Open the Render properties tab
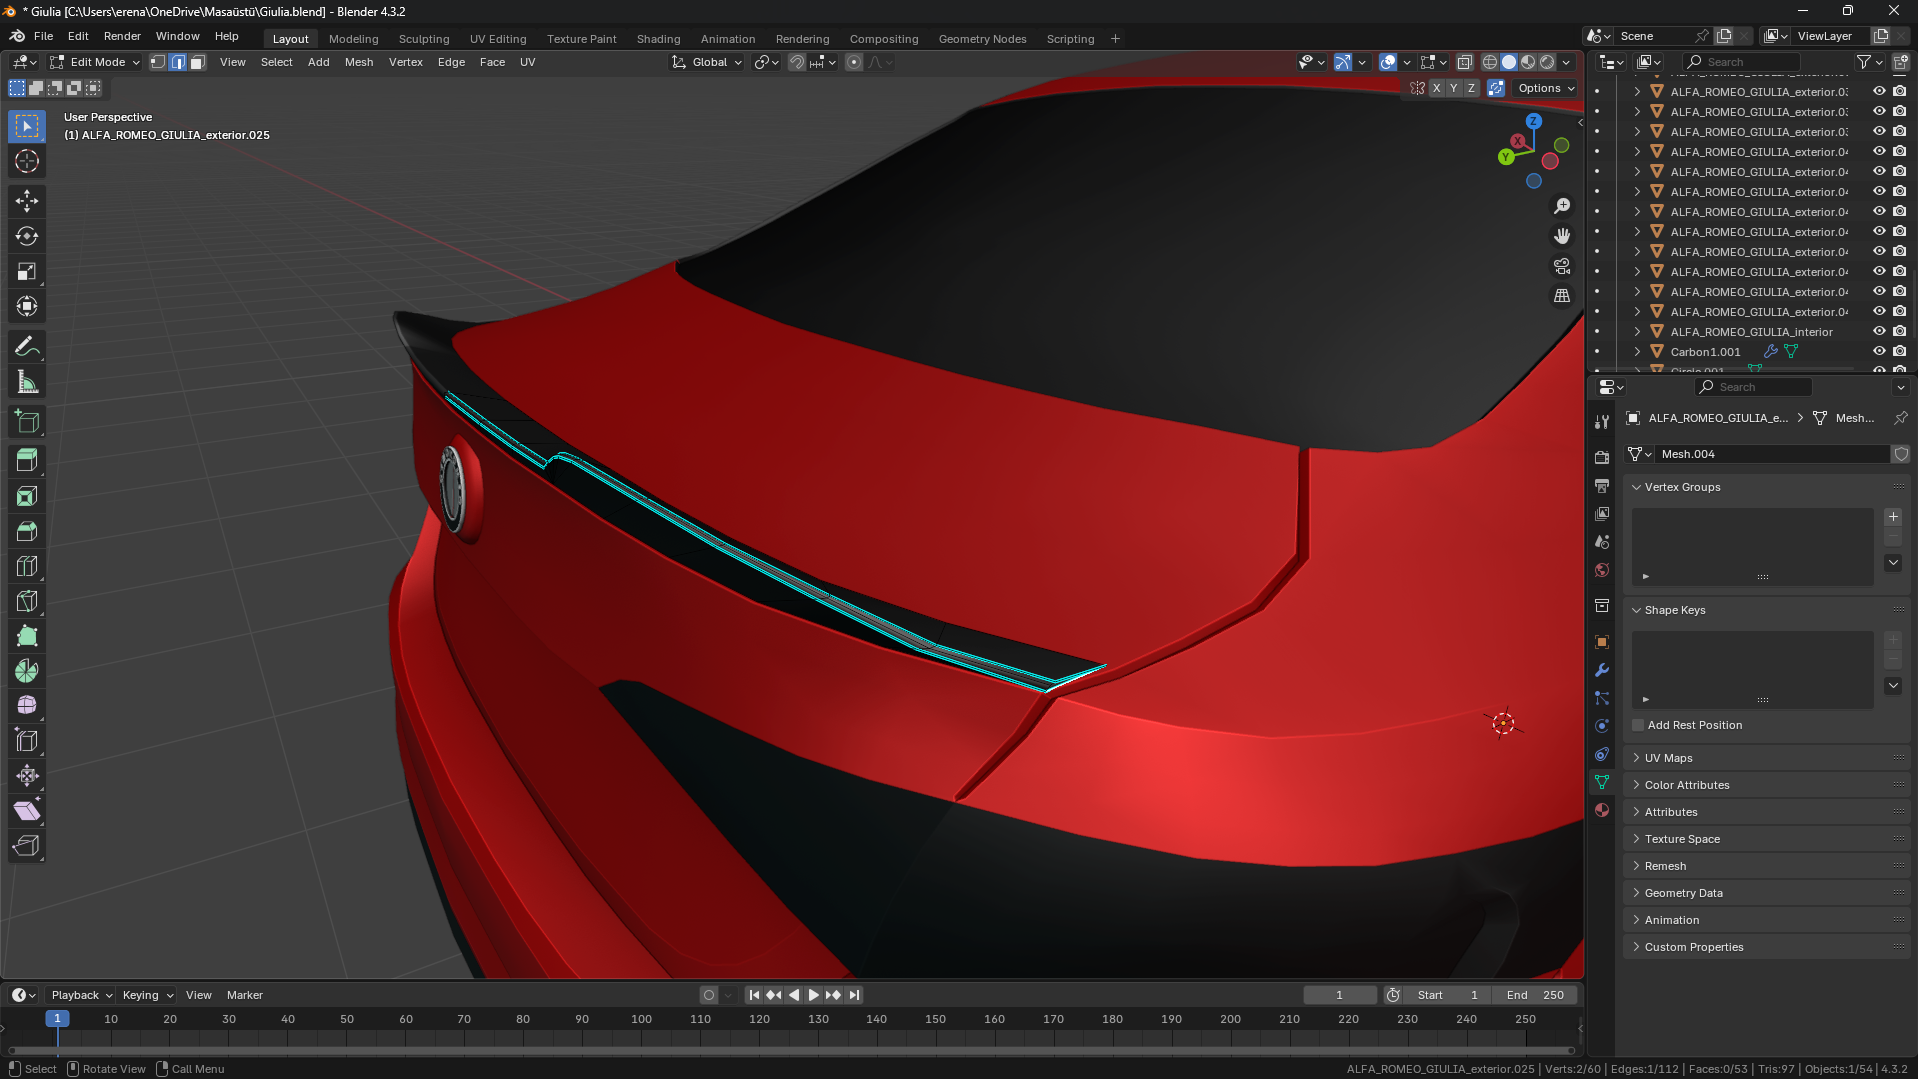 [x=1602, y=457]
